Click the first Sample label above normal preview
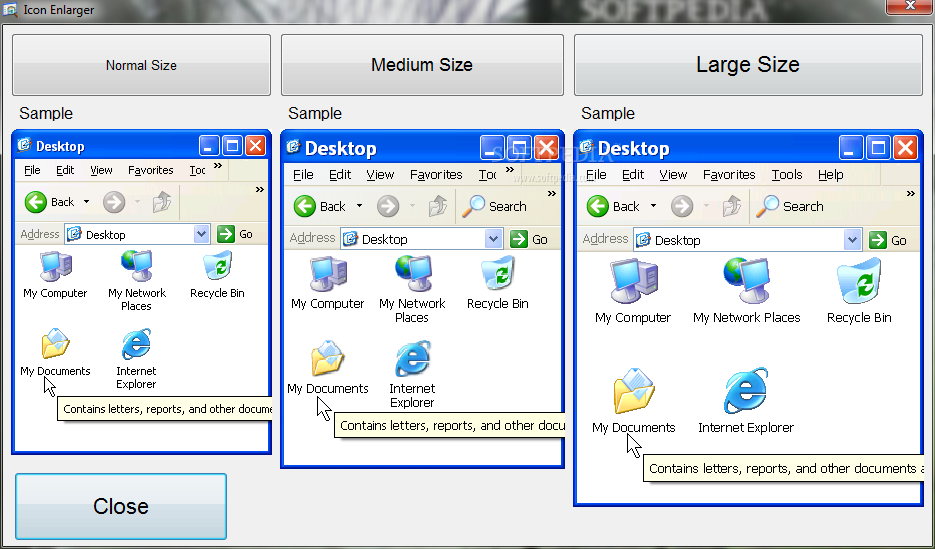The image size is (935, 549). point(46,113)
